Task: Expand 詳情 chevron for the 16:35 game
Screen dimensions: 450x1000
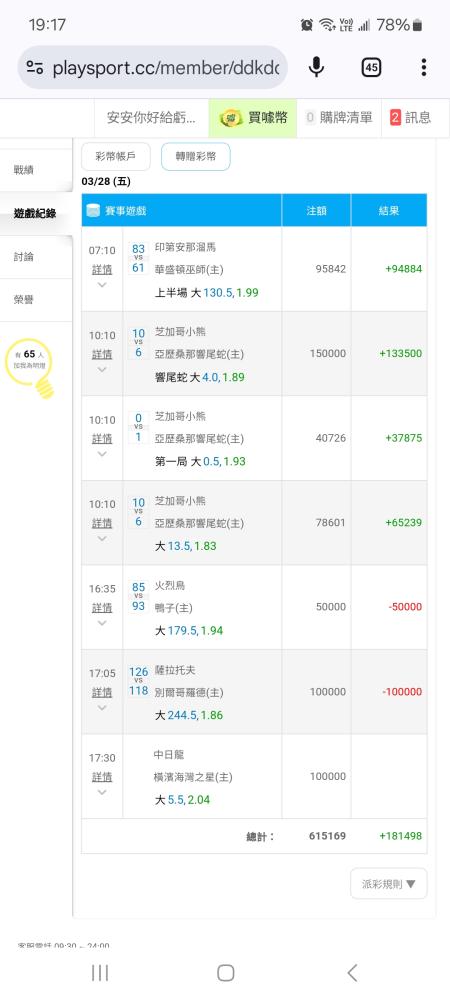Action: 102,623
